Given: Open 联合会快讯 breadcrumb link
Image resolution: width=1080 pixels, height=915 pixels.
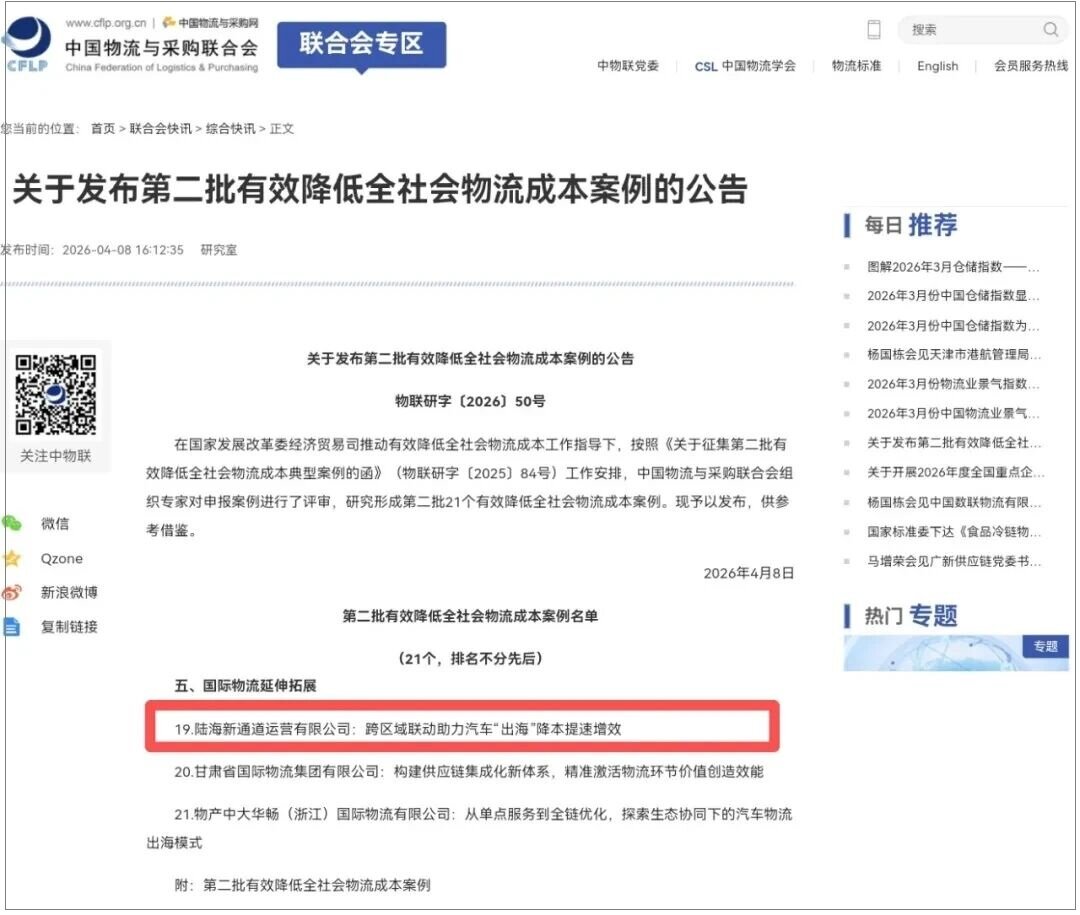Looking at the screenshot, I should (x=160, y=129).
